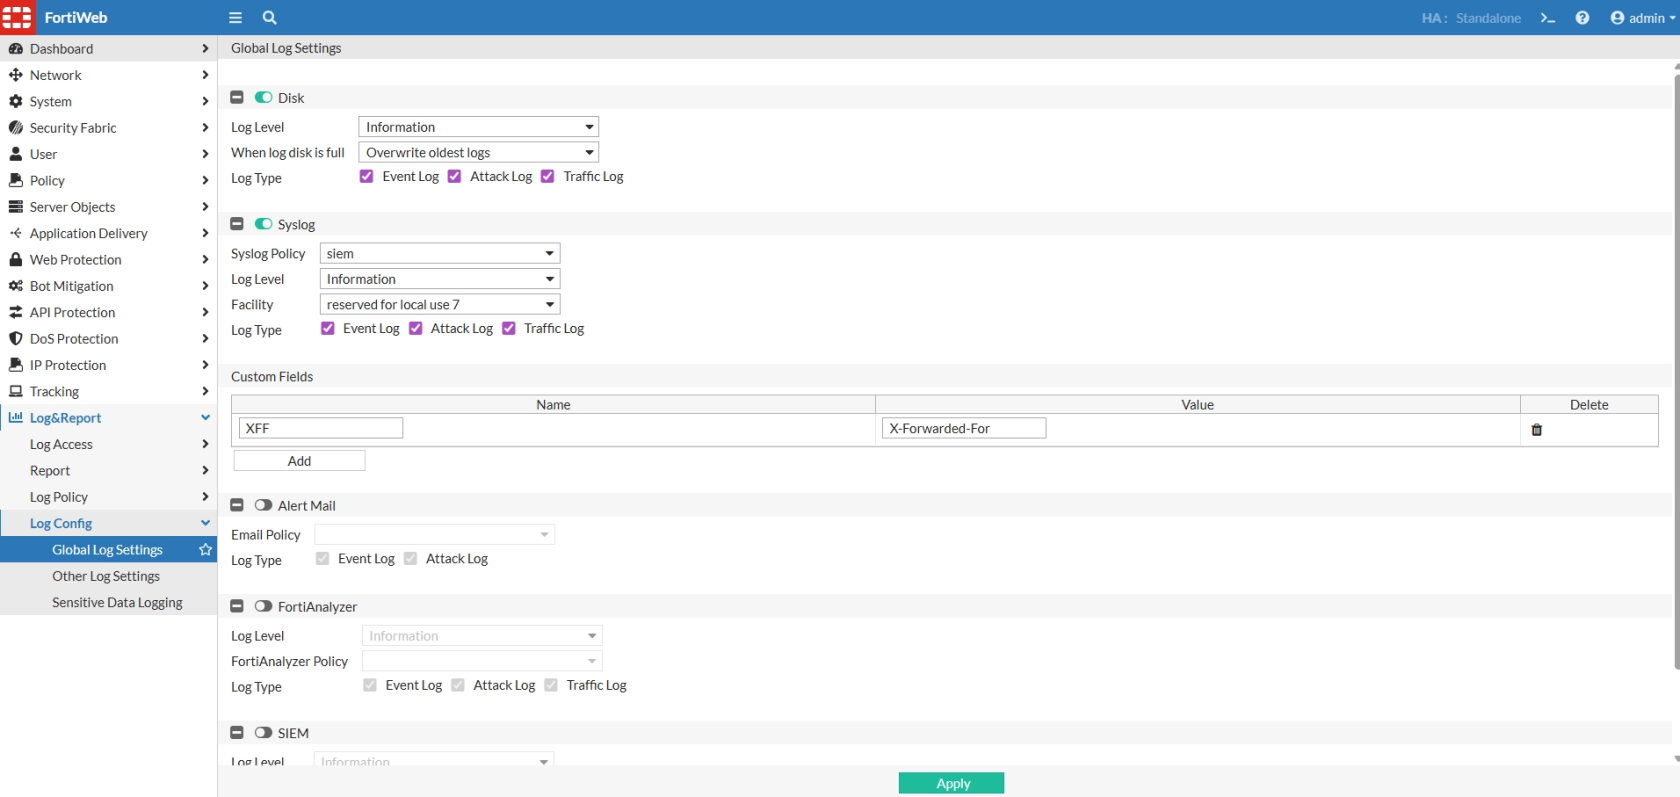1680x797 pixels.
Task: Click the Server Objects icon
Action: 16,207
